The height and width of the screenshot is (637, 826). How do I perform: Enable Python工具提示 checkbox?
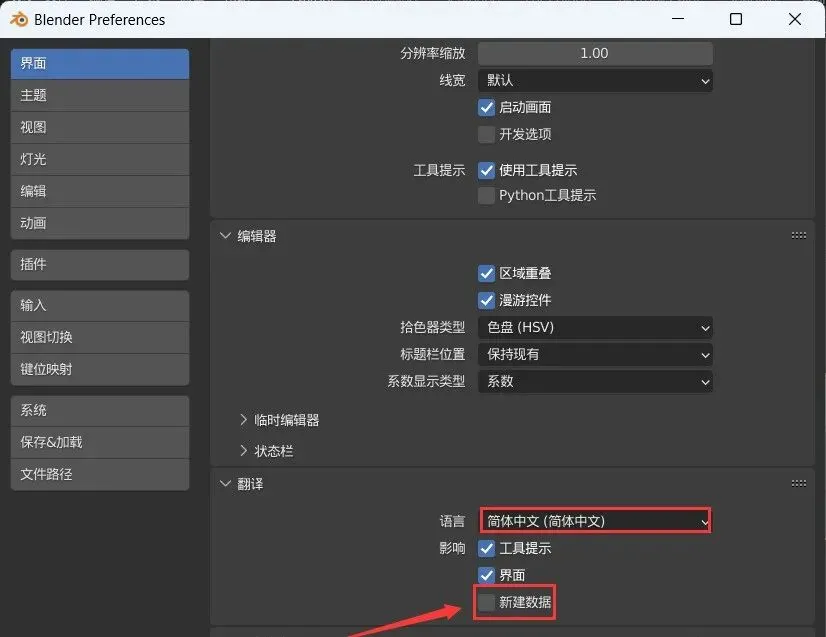point(486,195)
